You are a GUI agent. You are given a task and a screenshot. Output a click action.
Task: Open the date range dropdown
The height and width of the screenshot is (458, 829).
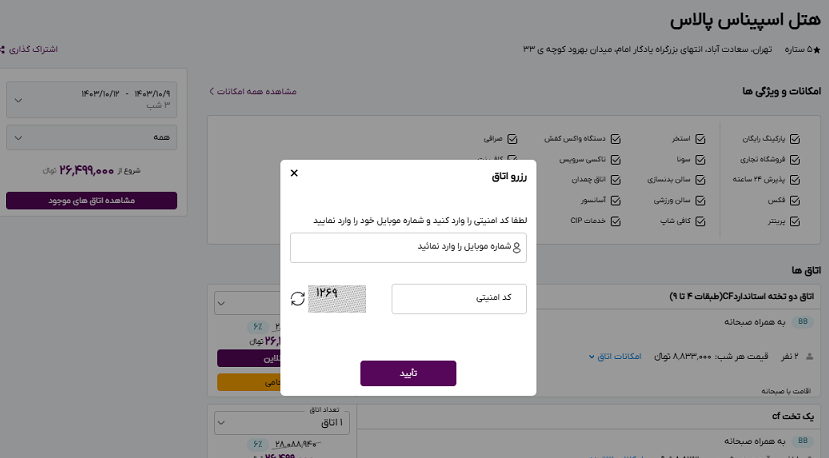(x=91, y=98)
